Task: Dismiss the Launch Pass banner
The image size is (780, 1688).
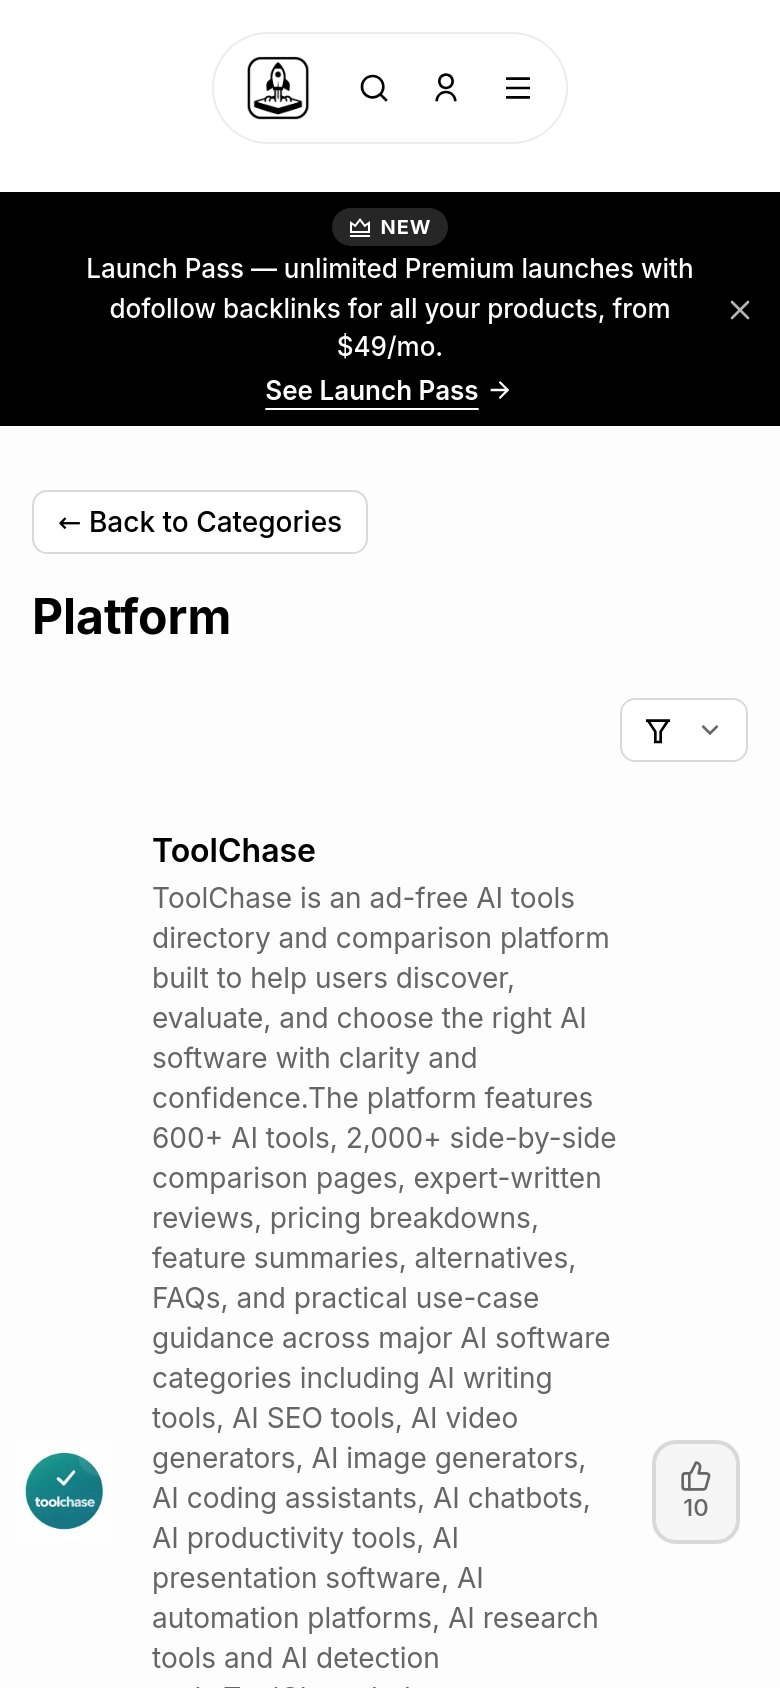Action: click(x=740, y=310)
